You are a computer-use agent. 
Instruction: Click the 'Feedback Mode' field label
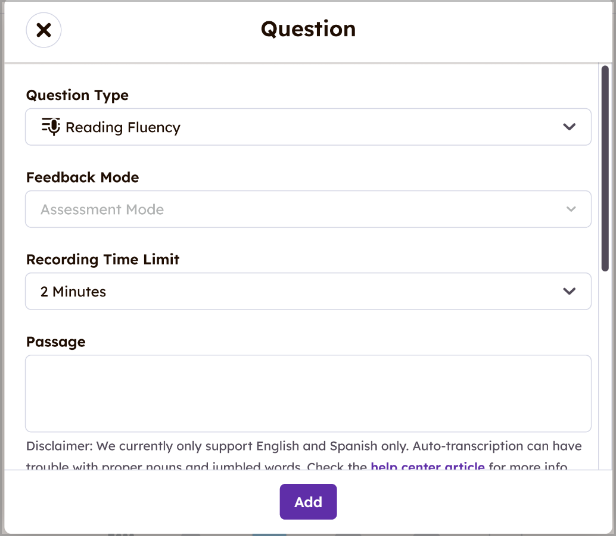coord(82,177)
